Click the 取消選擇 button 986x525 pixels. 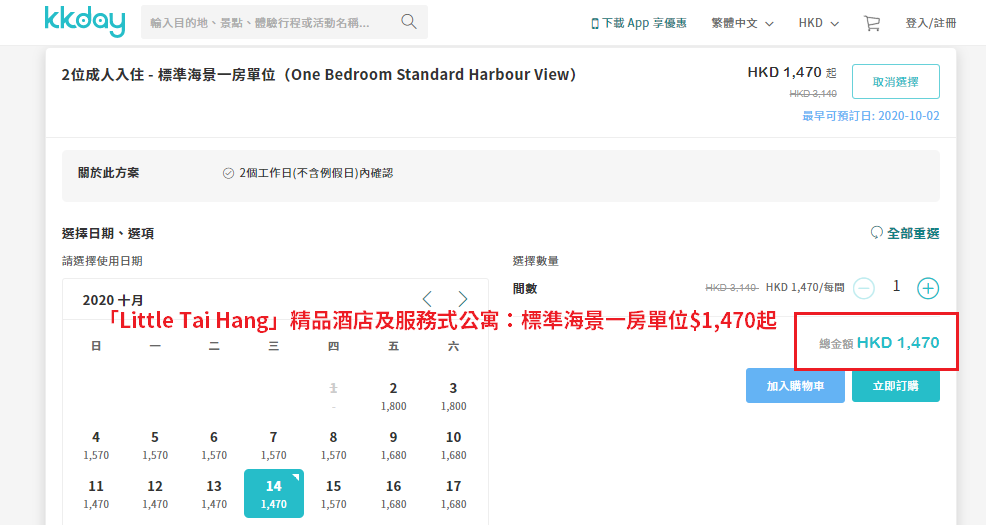[895, 82]
